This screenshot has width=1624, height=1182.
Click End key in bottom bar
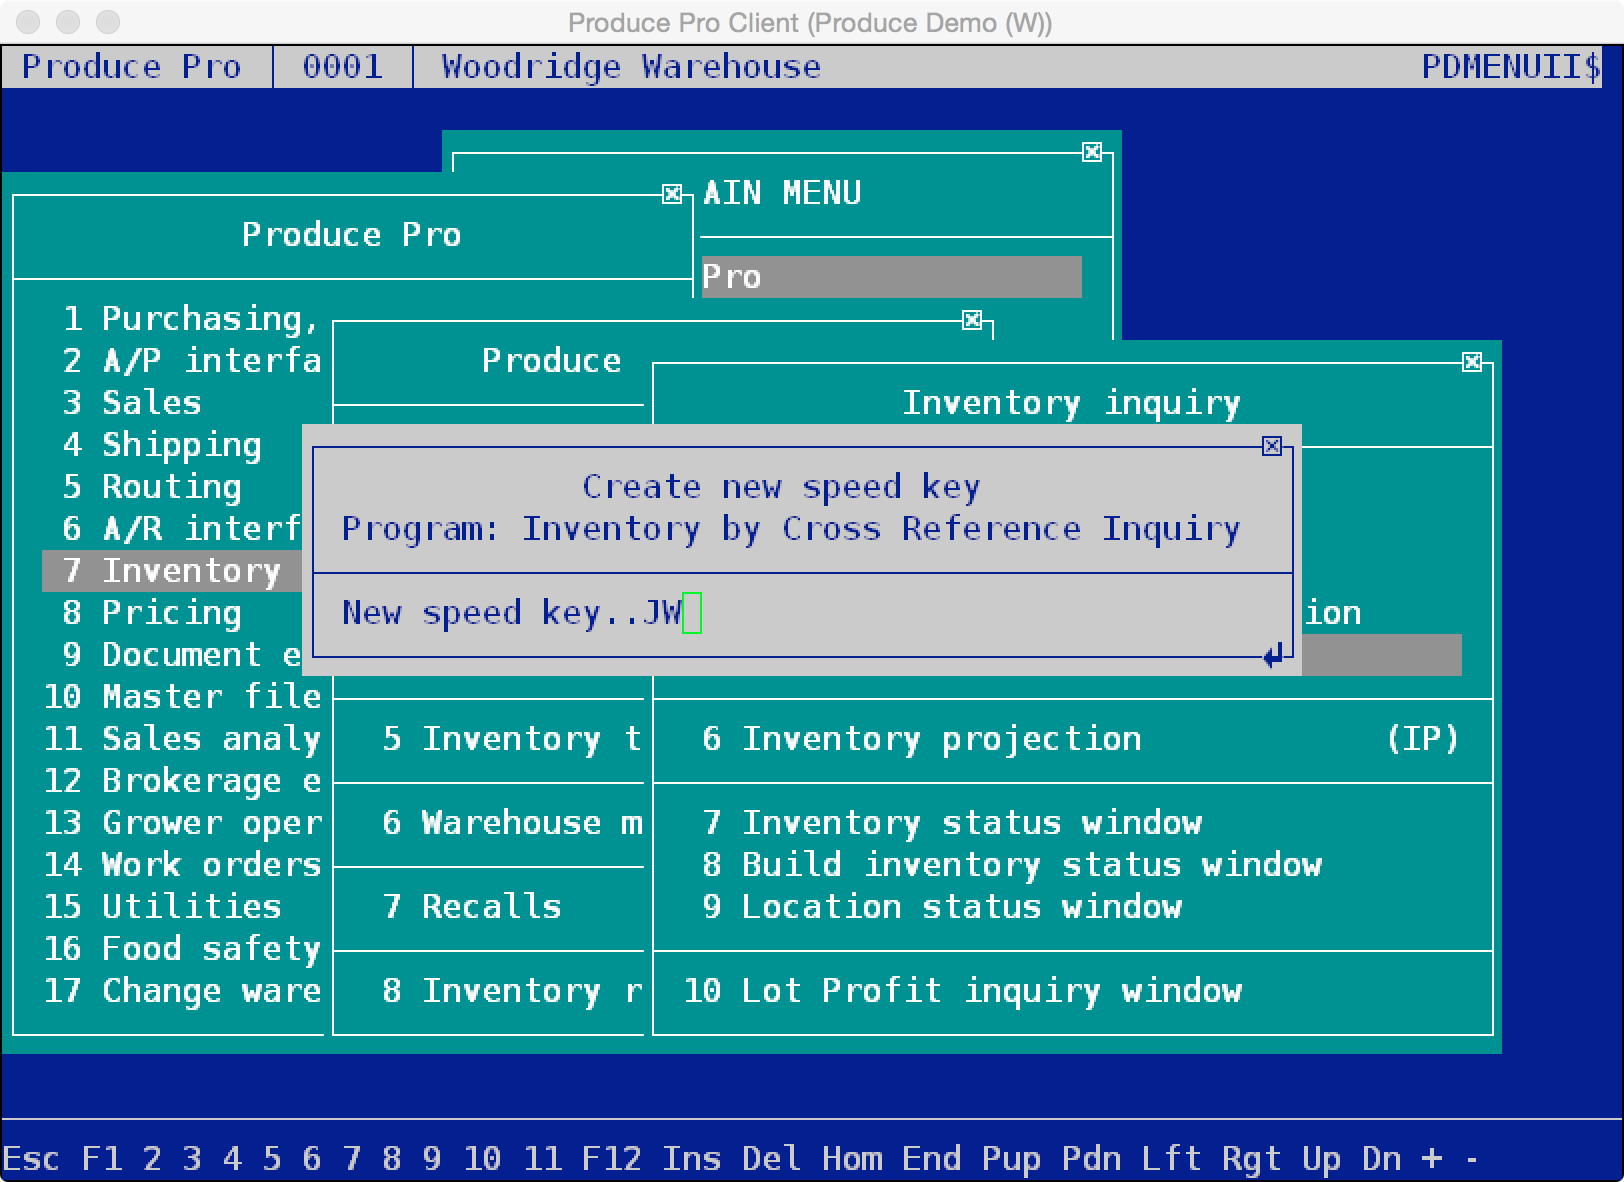click(932, 1159)
